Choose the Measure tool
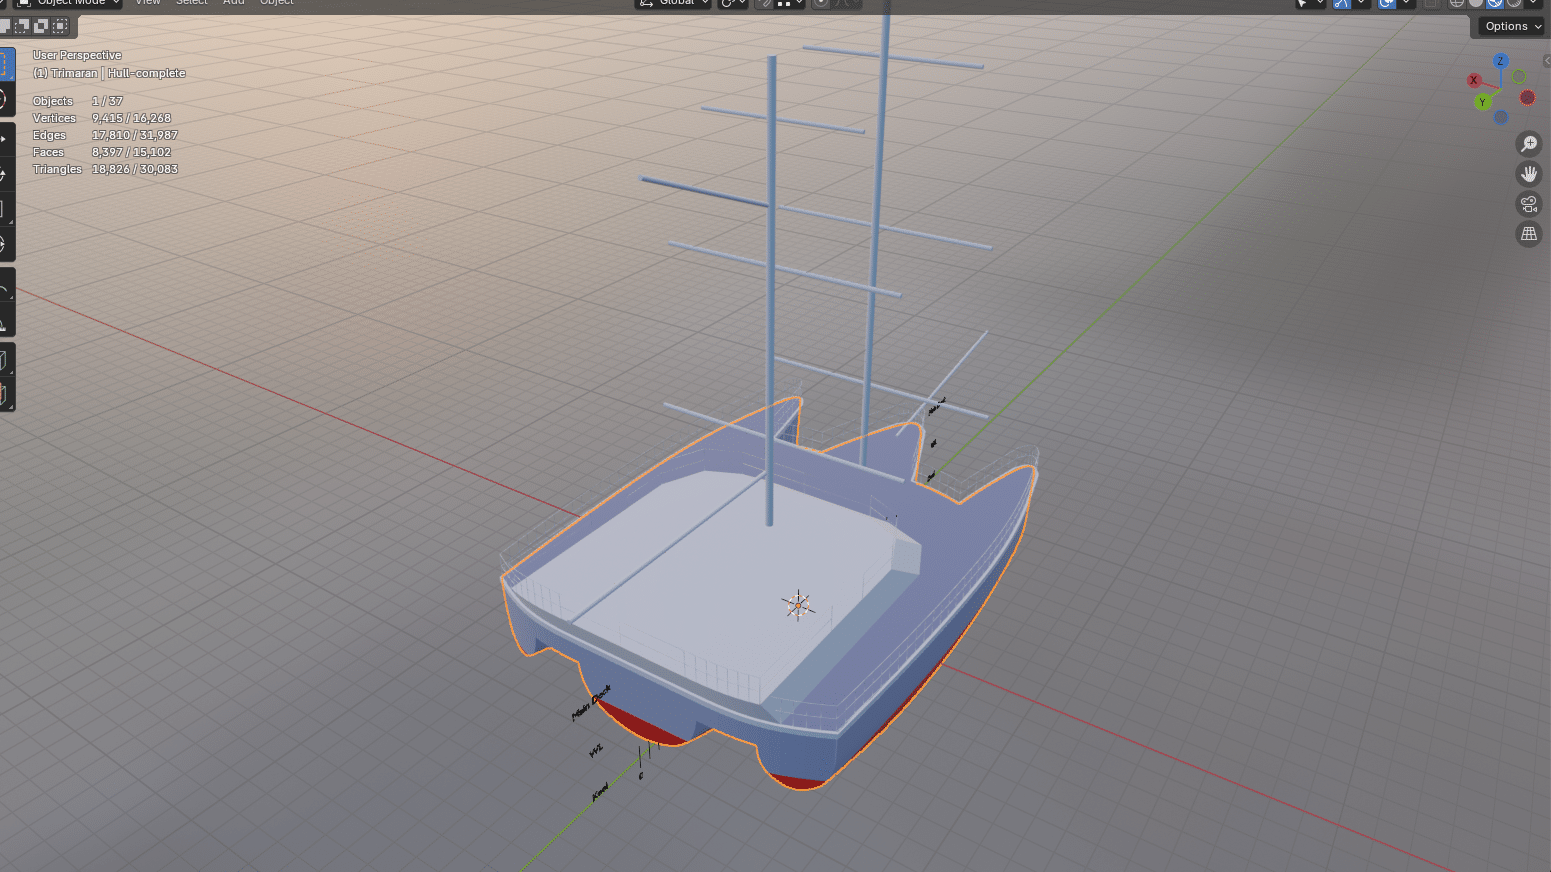1551x872 pixels. [4, 325]
